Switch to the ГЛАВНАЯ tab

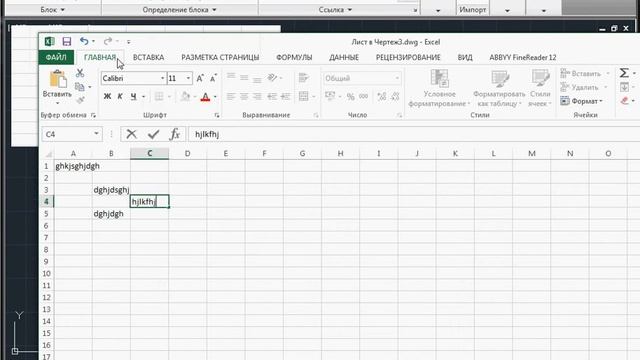100,58
